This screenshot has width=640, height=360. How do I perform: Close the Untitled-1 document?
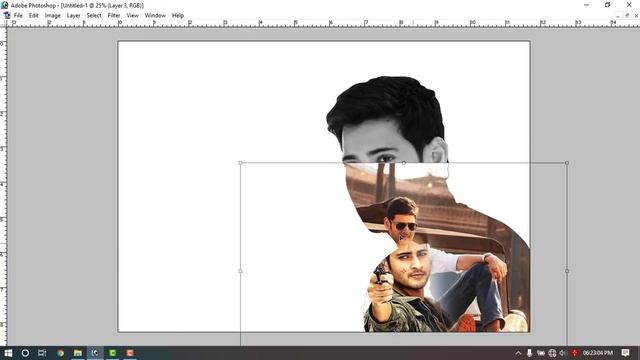tap(636, 16)
